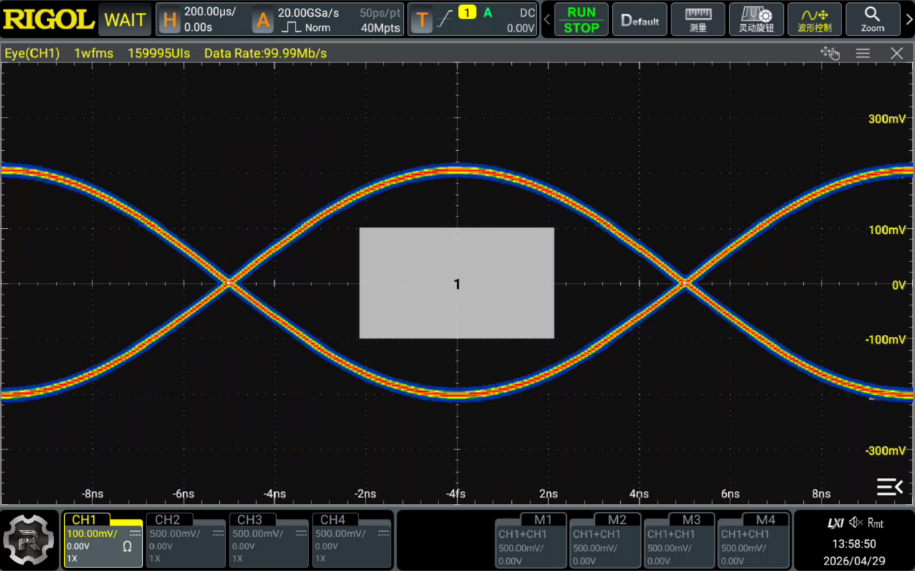Click the CH1 impedance ohm symbol
Viewport: 915px width, 571px height.
coord(127,547)
